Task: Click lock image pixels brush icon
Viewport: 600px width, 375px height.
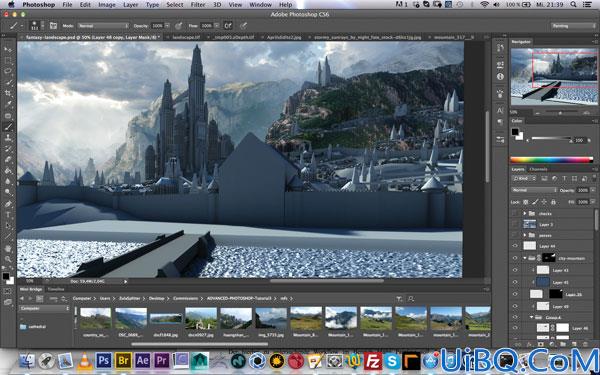Action: pos(535,202)
